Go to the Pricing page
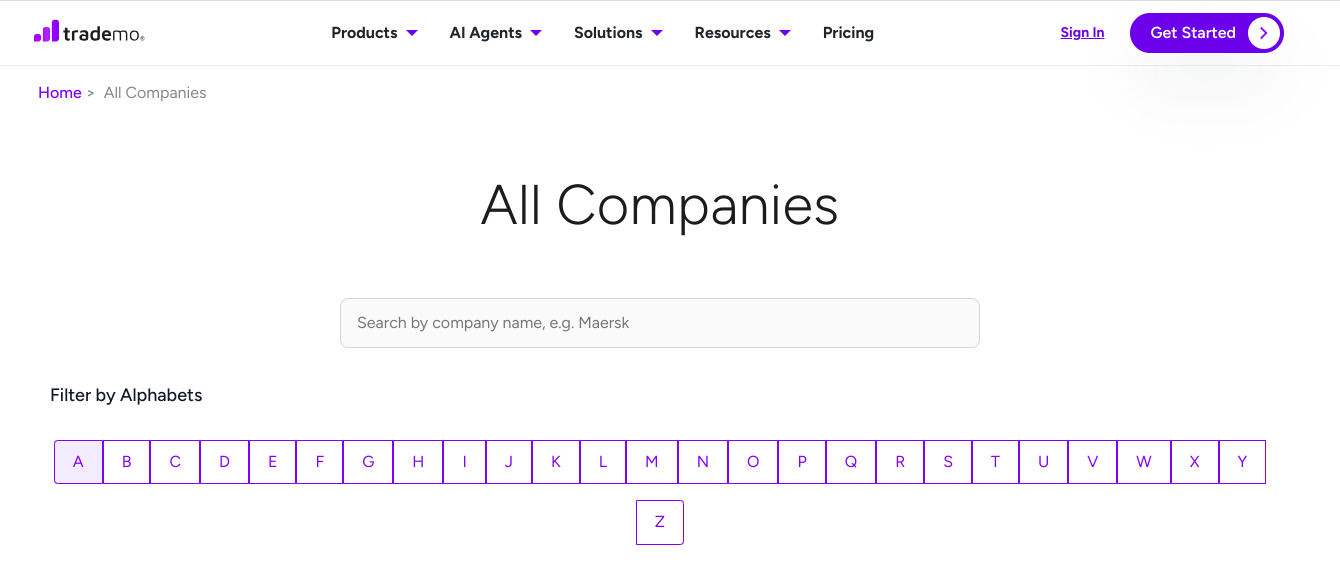Screen dimensions: 1340x582 click(x=848, y=33)
